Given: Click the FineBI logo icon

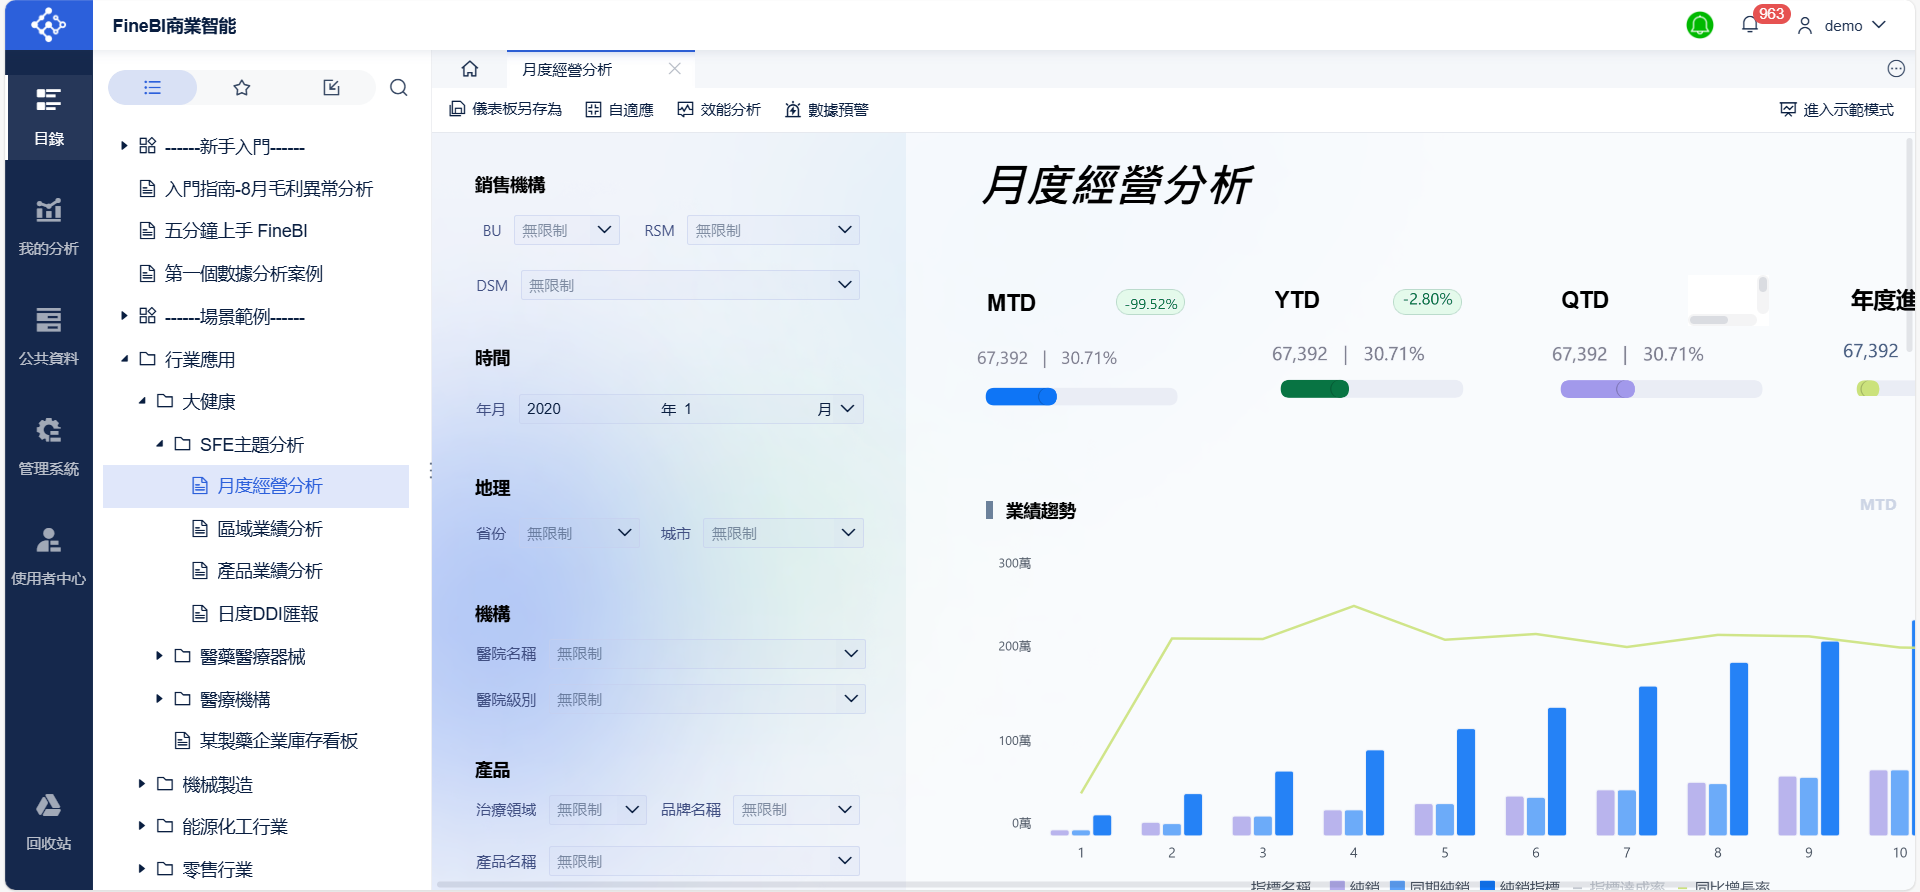Looking at the screenshot, I should [x=48, y=24].
